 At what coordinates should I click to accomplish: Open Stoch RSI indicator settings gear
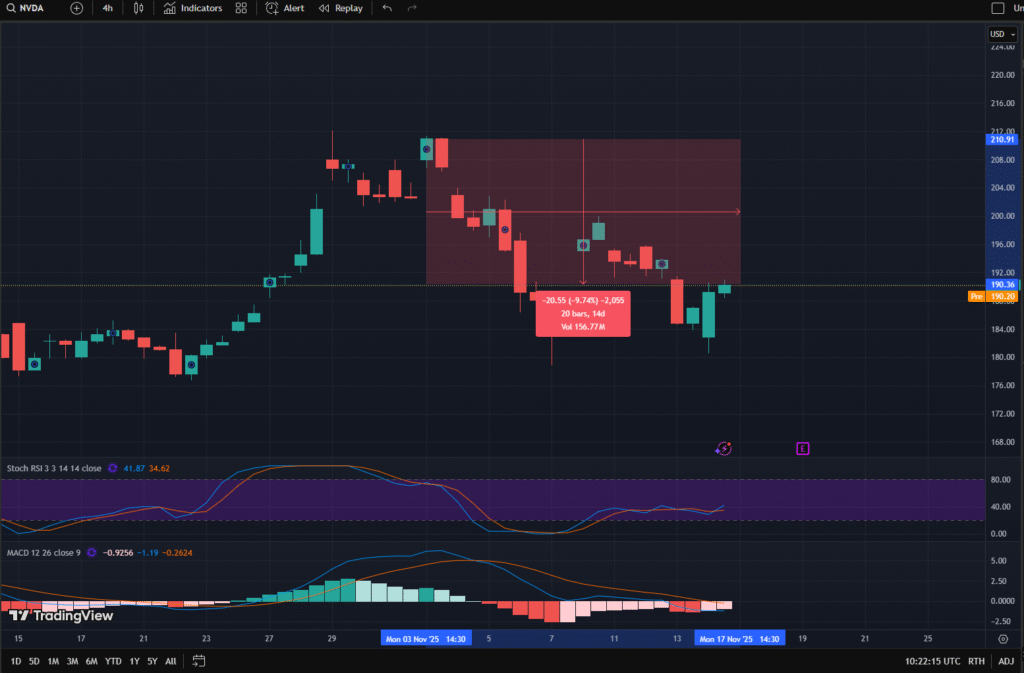click(x=112, y=468)
